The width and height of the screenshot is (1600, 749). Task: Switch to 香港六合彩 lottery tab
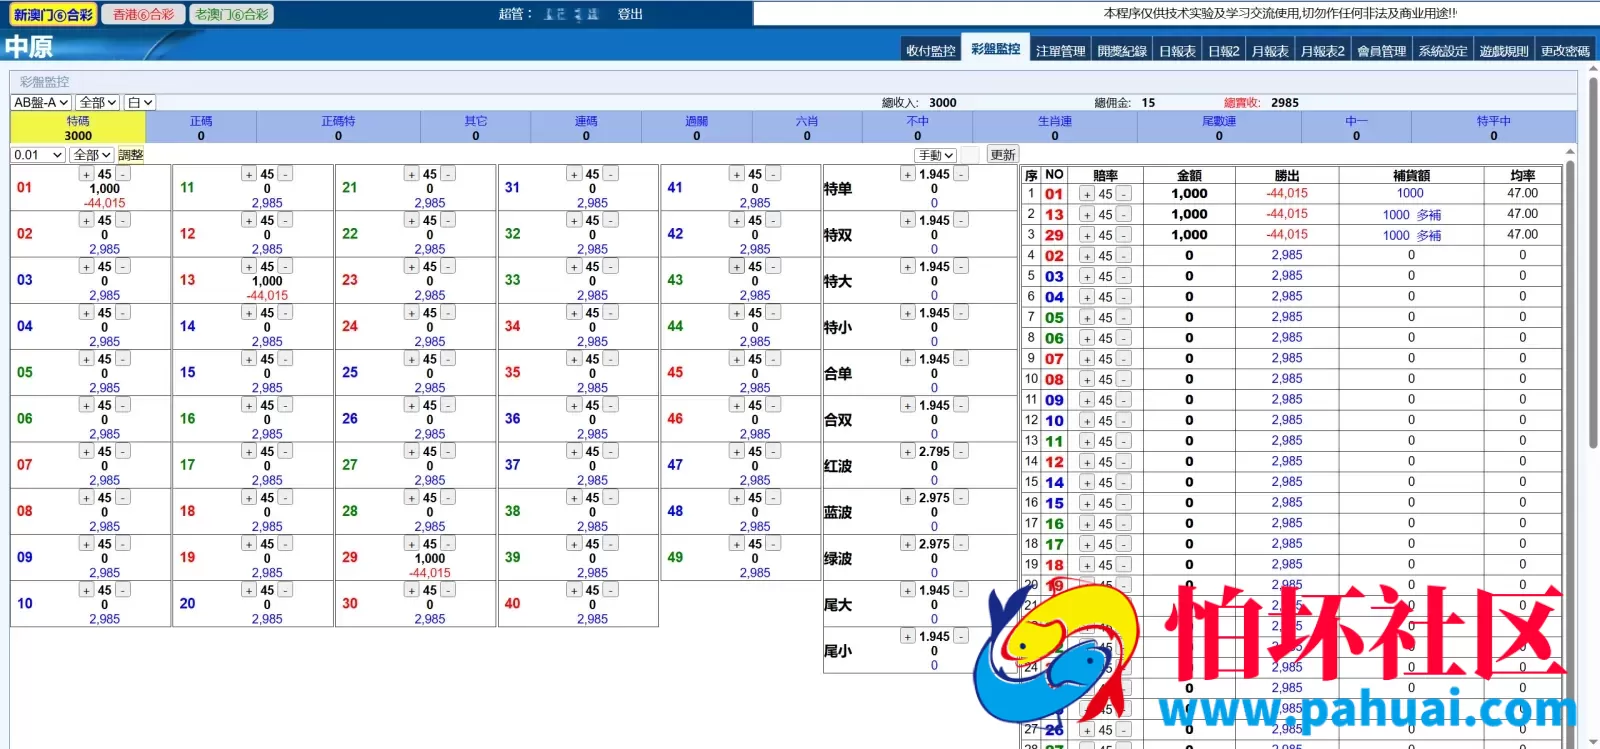(143, 14)
